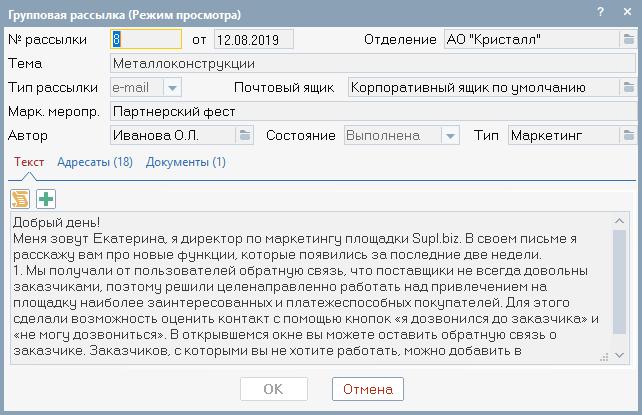Screen dimensions: 642x415
Task: Open the template scroll icon above text
Action: coord(20,199)
